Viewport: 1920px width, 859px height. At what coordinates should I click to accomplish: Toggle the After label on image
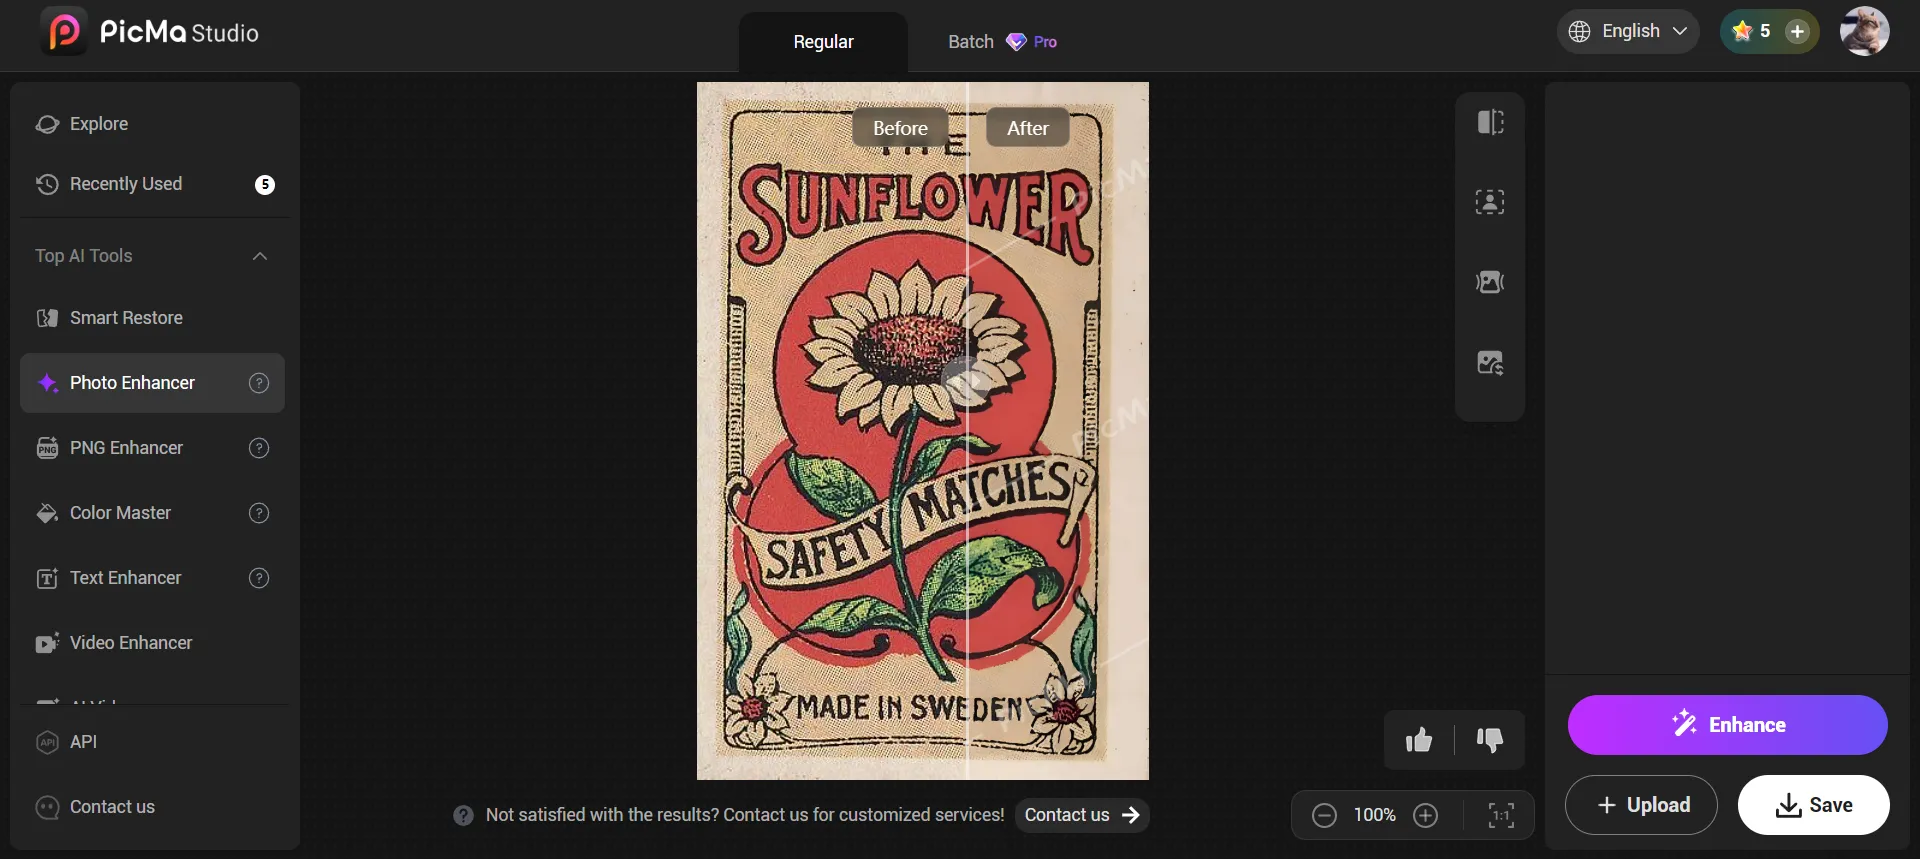click(x=1027, y=128)
